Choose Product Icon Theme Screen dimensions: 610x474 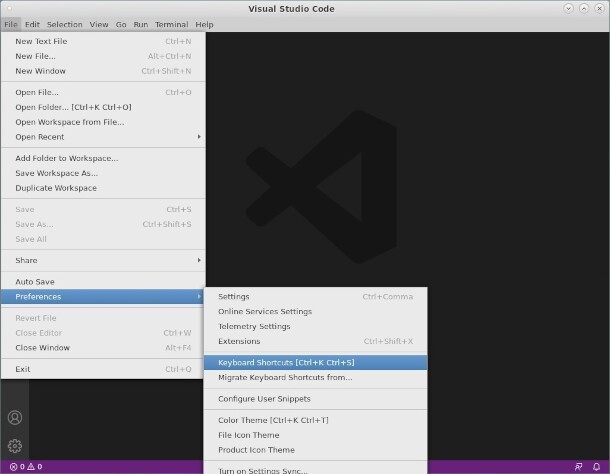pyautogui.click(x=316, y=449)
